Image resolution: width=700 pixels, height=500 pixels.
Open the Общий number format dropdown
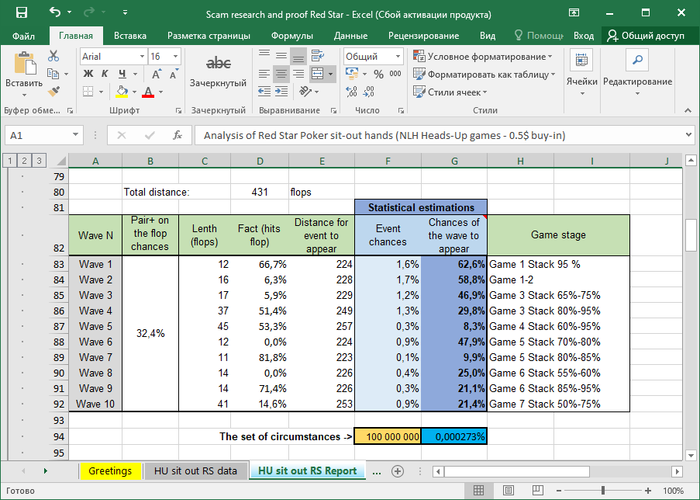click(x=397, y=57)
